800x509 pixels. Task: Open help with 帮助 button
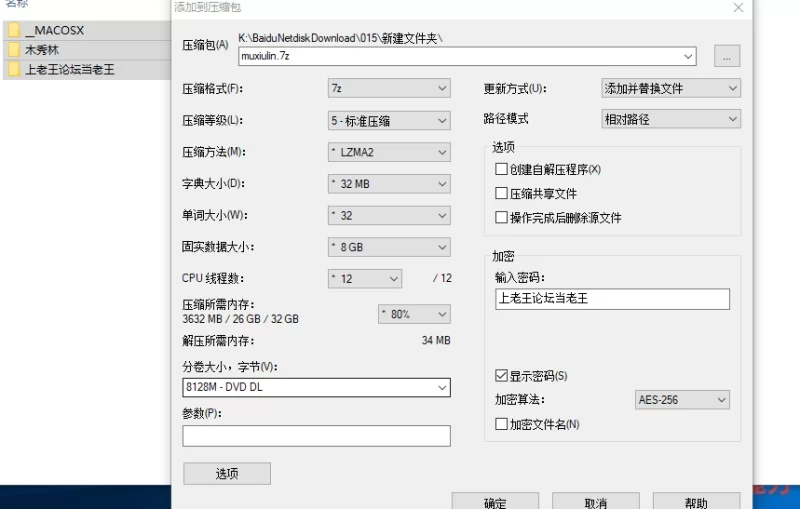(696, 501)
